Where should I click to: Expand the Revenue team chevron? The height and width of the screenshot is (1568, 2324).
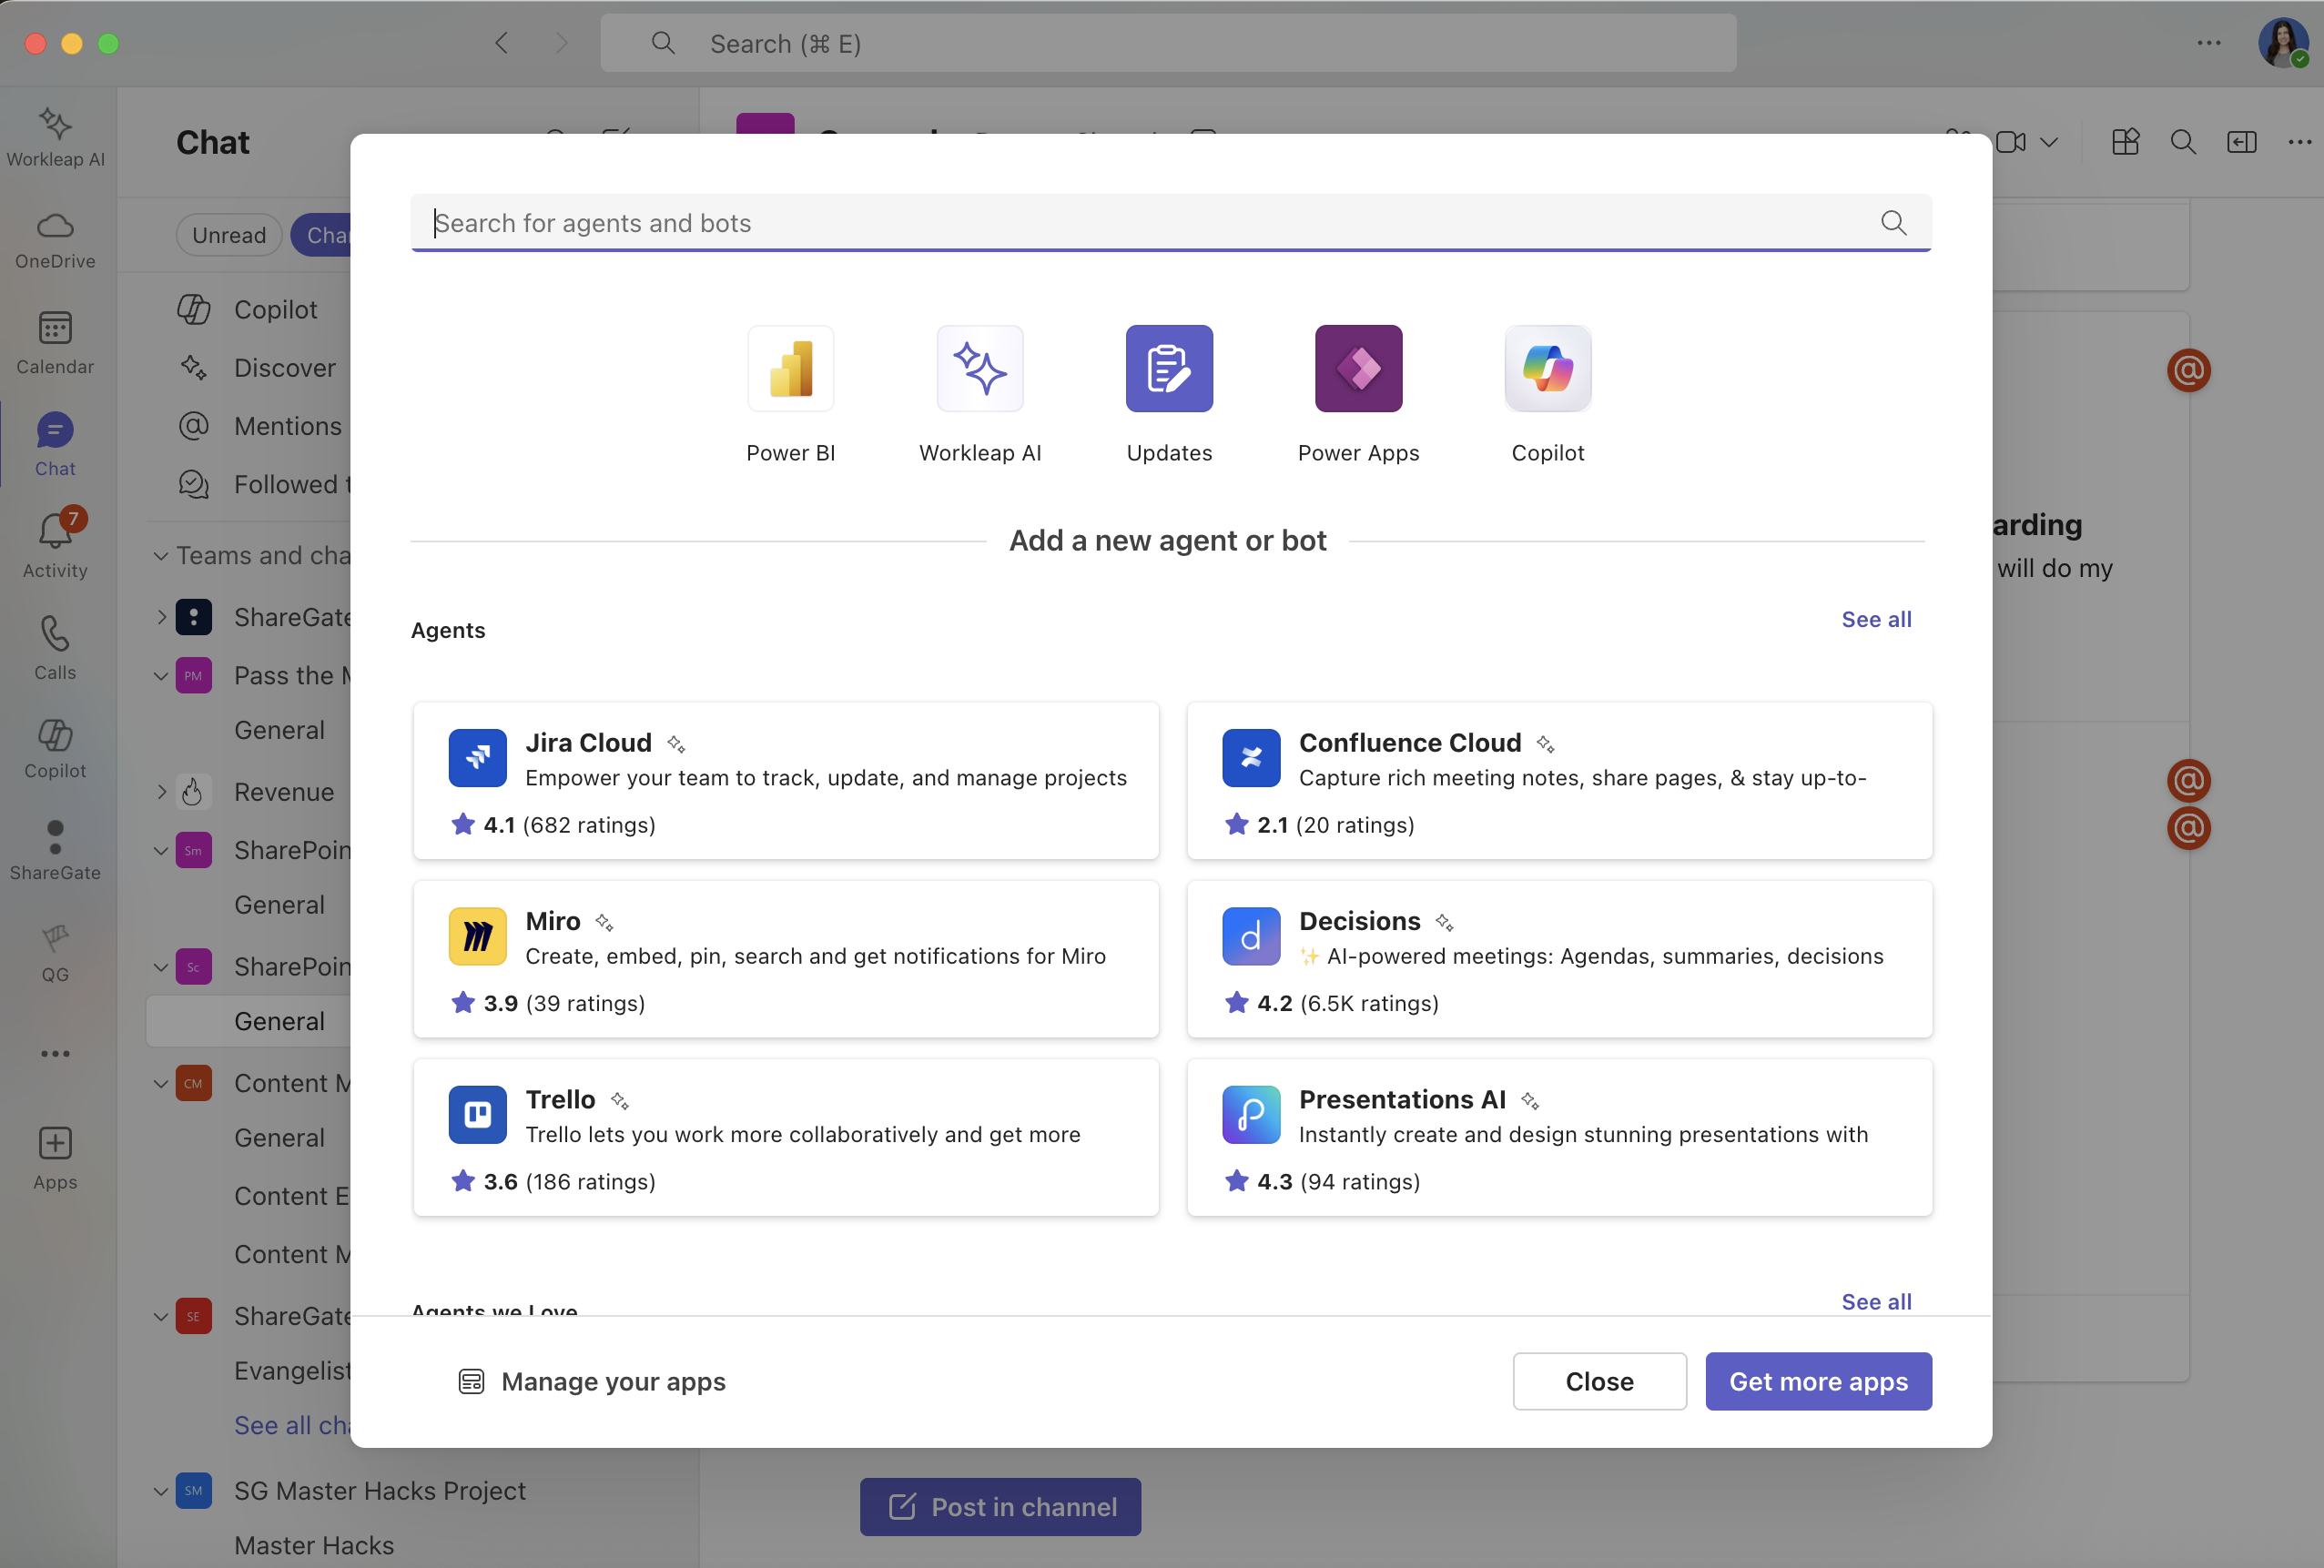pos(161,792)
